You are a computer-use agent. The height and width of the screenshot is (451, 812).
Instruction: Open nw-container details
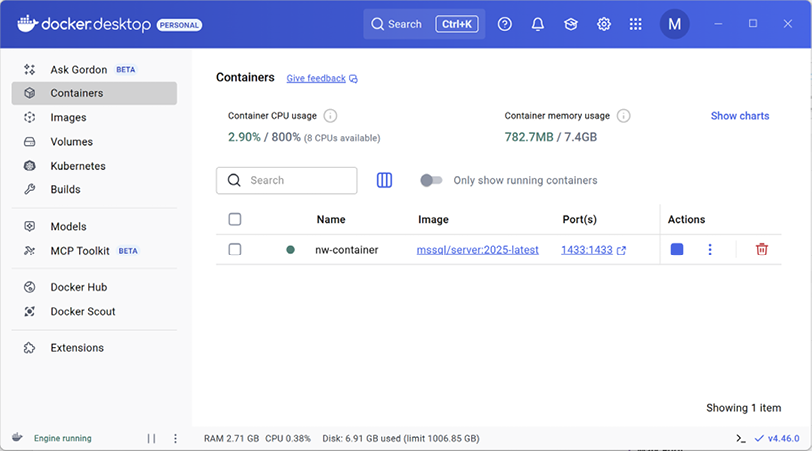point(346,250)
